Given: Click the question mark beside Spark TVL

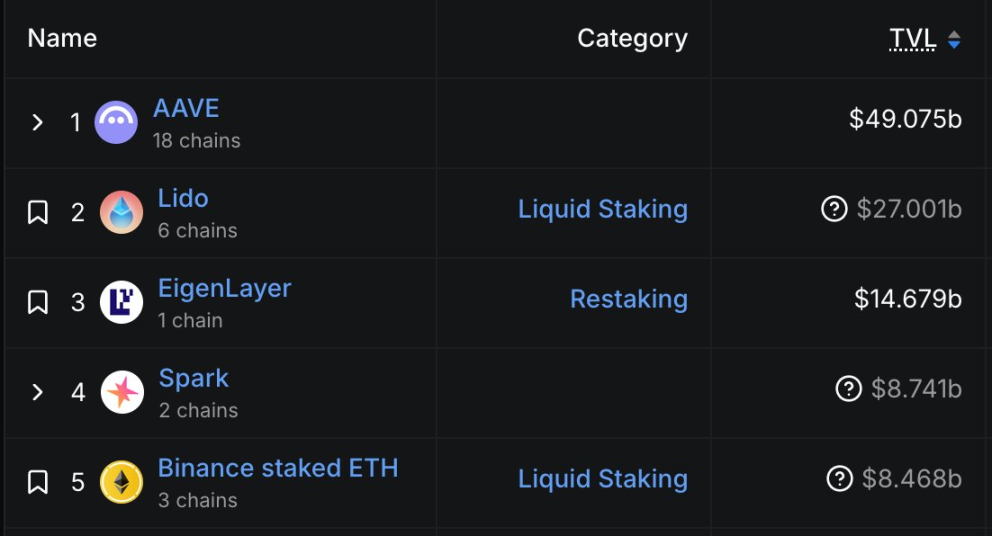Looking at the screenshot, I should tap(848, 389).
